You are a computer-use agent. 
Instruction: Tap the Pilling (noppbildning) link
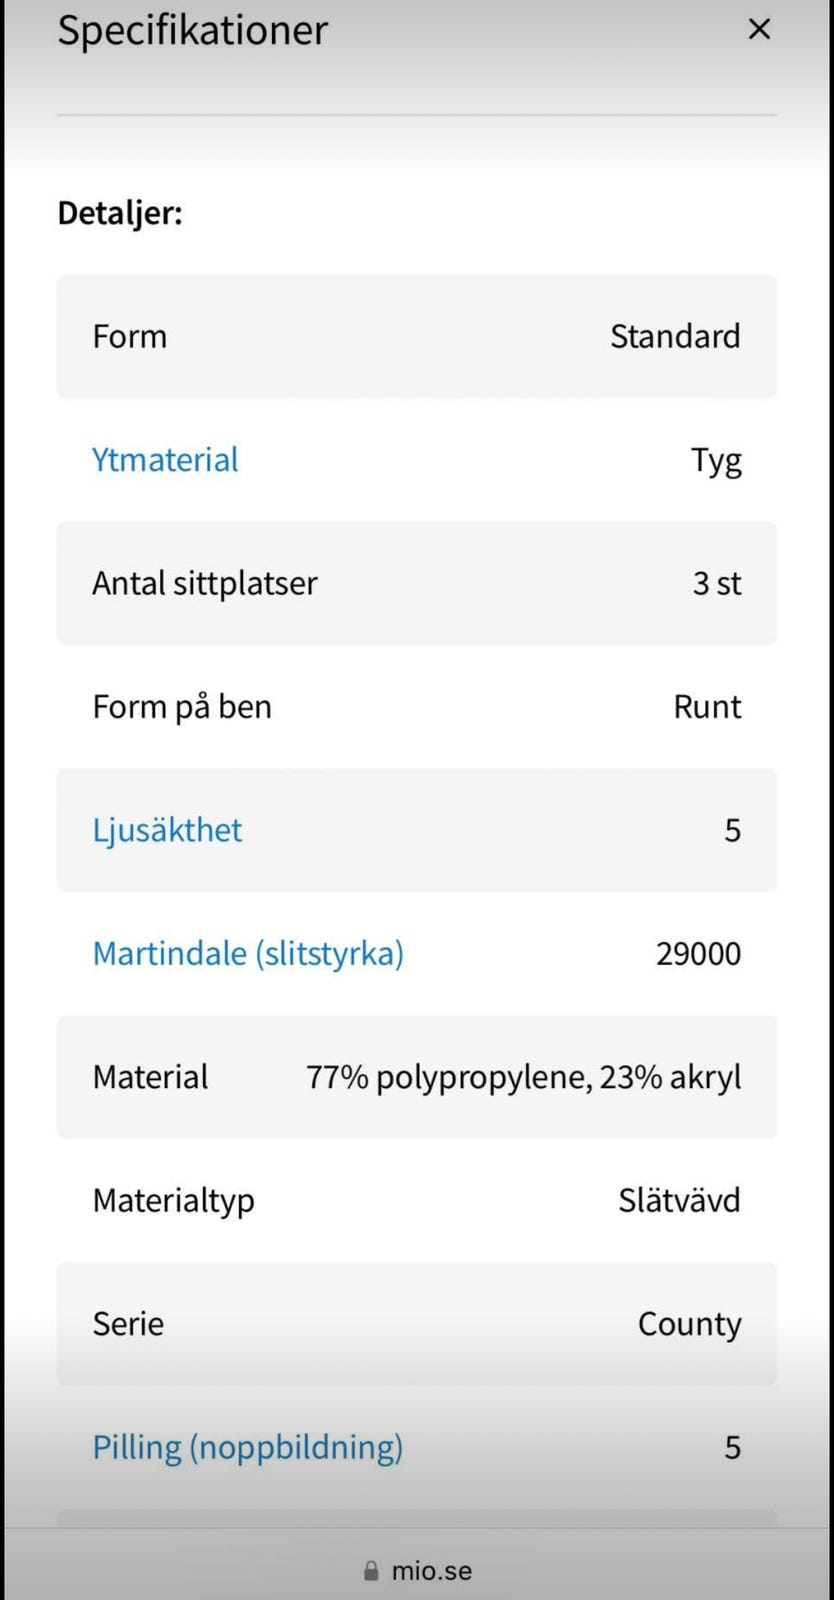pyautogui.click(x=247, y=1447)
